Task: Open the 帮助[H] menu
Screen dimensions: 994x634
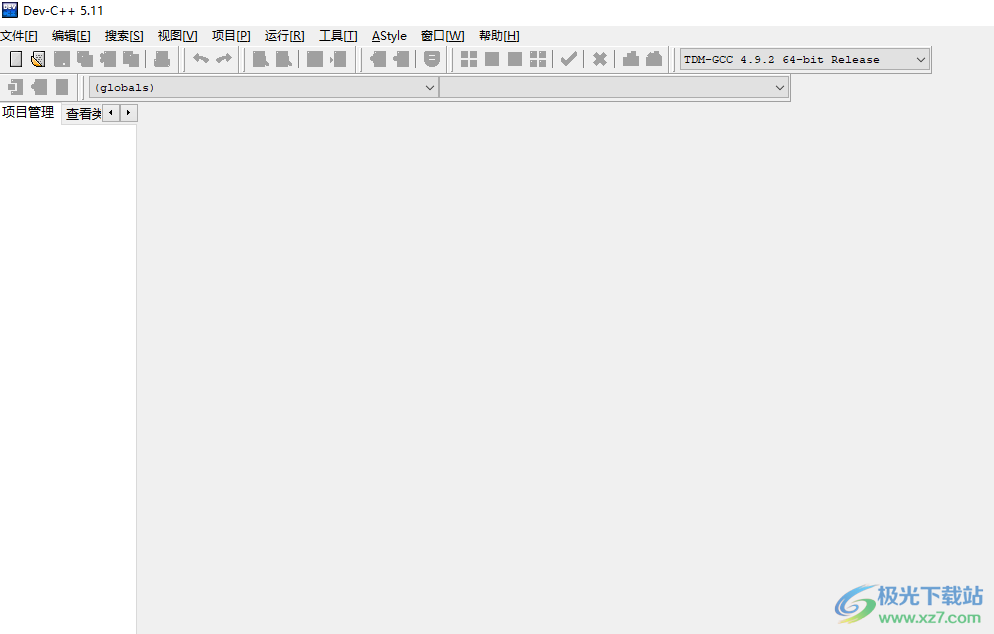Action: click(x=500, y=36)
